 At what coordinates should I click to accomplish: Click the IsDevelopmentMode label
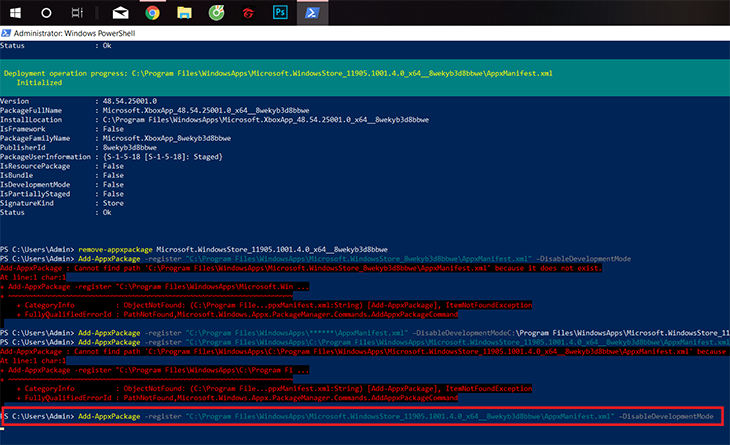click(35, 185)
